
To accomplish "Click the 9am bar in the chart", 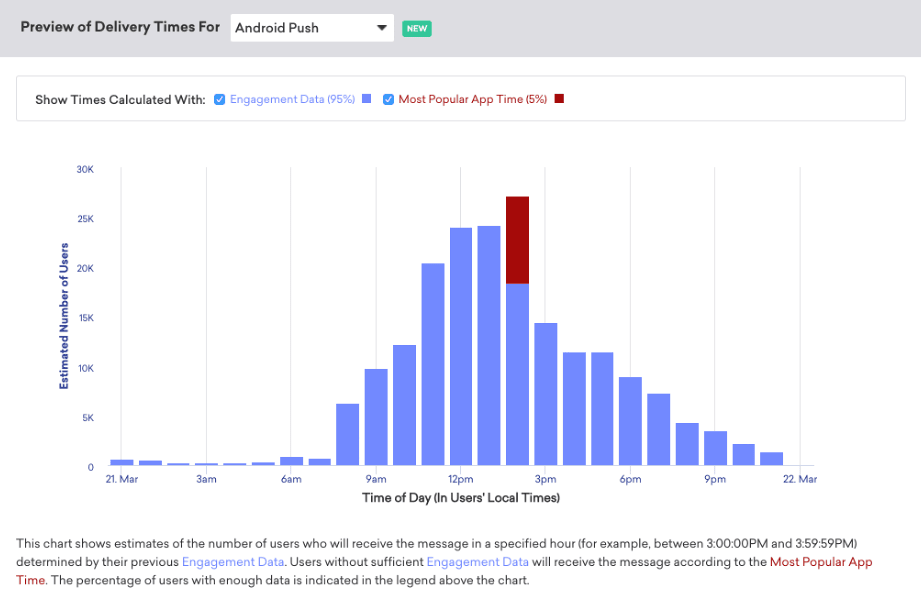I will point(376,417).
